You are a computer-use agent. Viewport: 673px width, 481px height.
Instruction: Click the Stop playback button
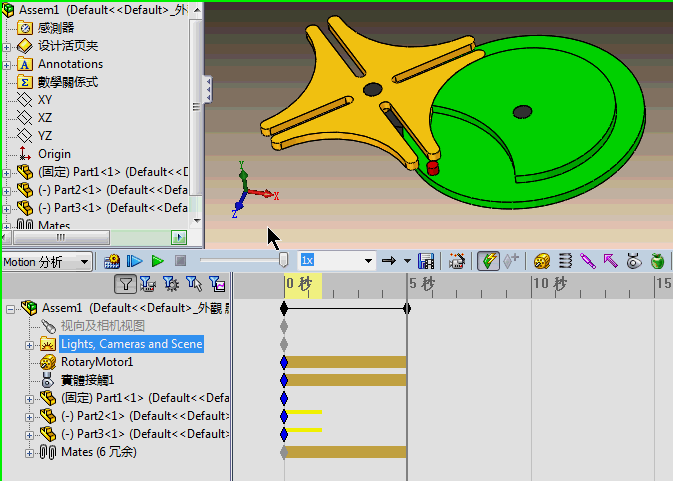(x=181, y=261)
